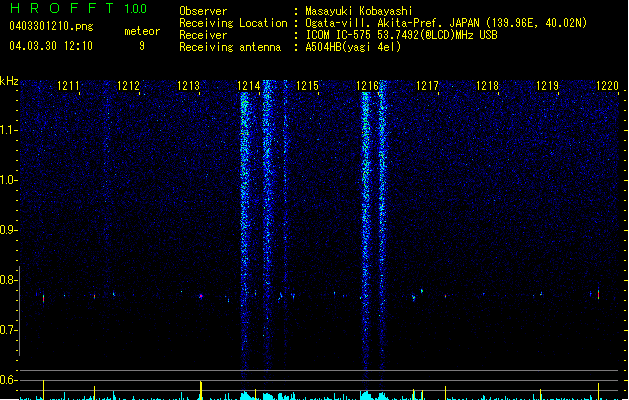Click the 'Observer' field label
Viewport: 629px width, 400px height.
[x=203, y=11]
